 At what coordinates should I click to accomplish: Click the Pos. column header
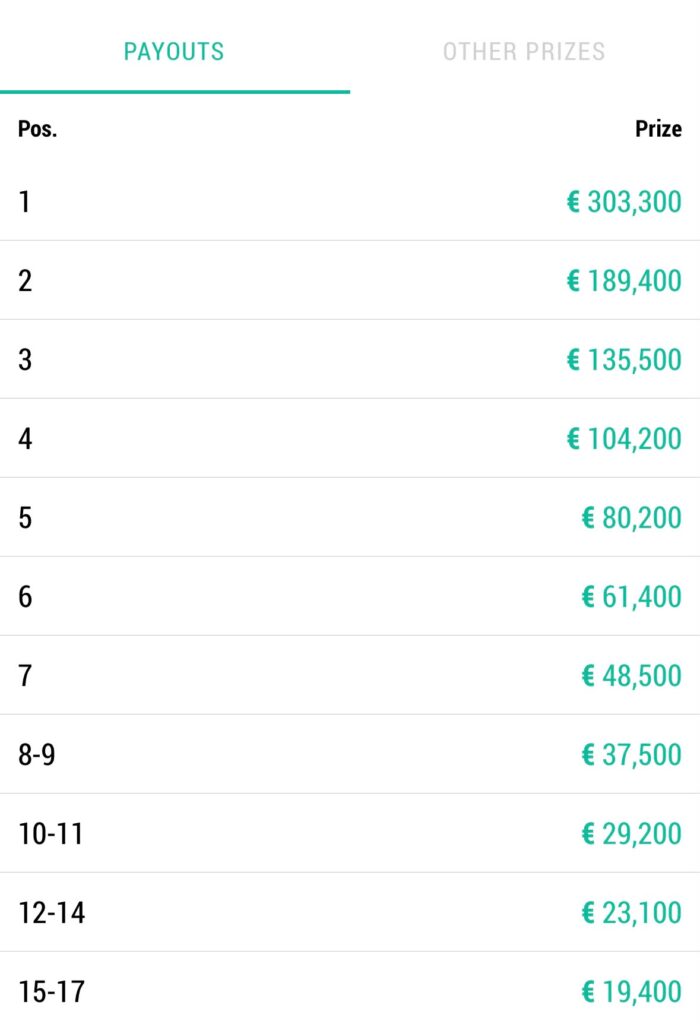(37, 129)
